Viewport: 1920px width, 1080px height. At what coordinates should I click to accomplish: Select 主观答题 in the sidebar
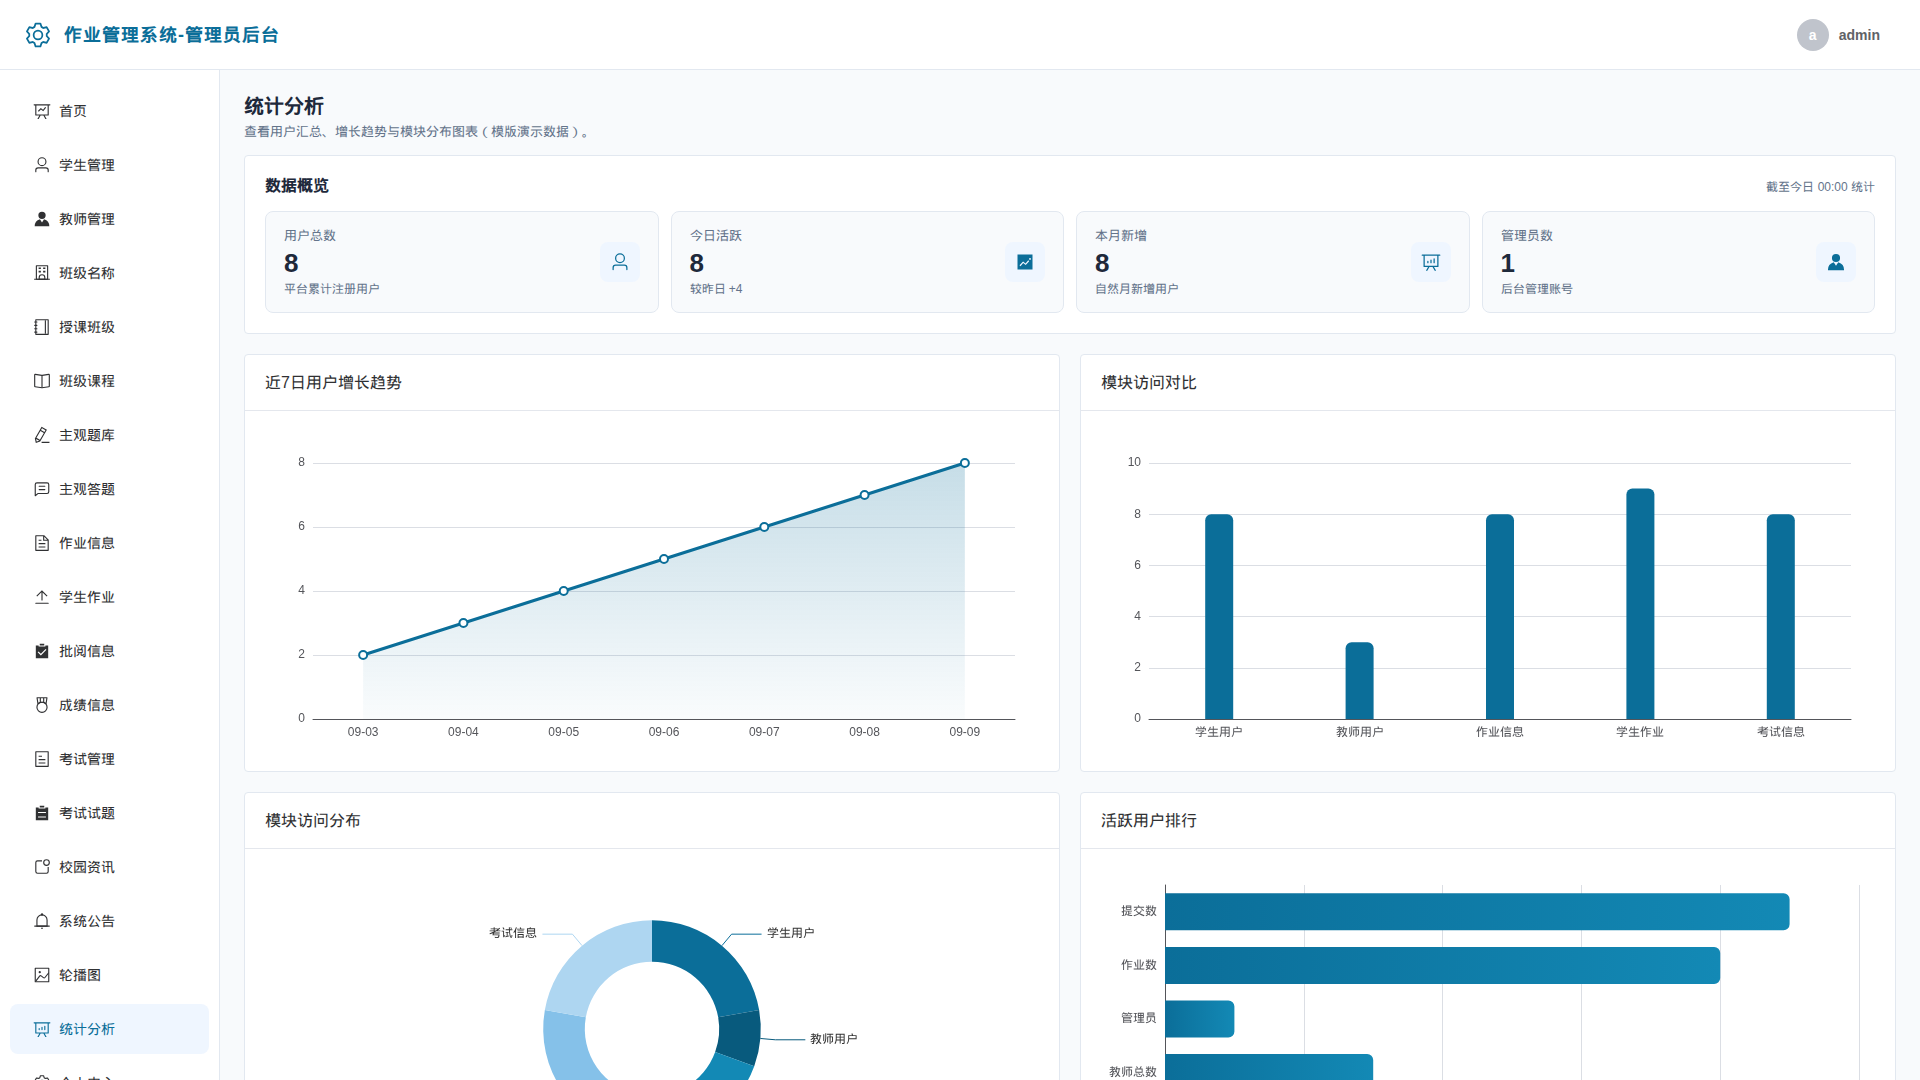[109, 489]
